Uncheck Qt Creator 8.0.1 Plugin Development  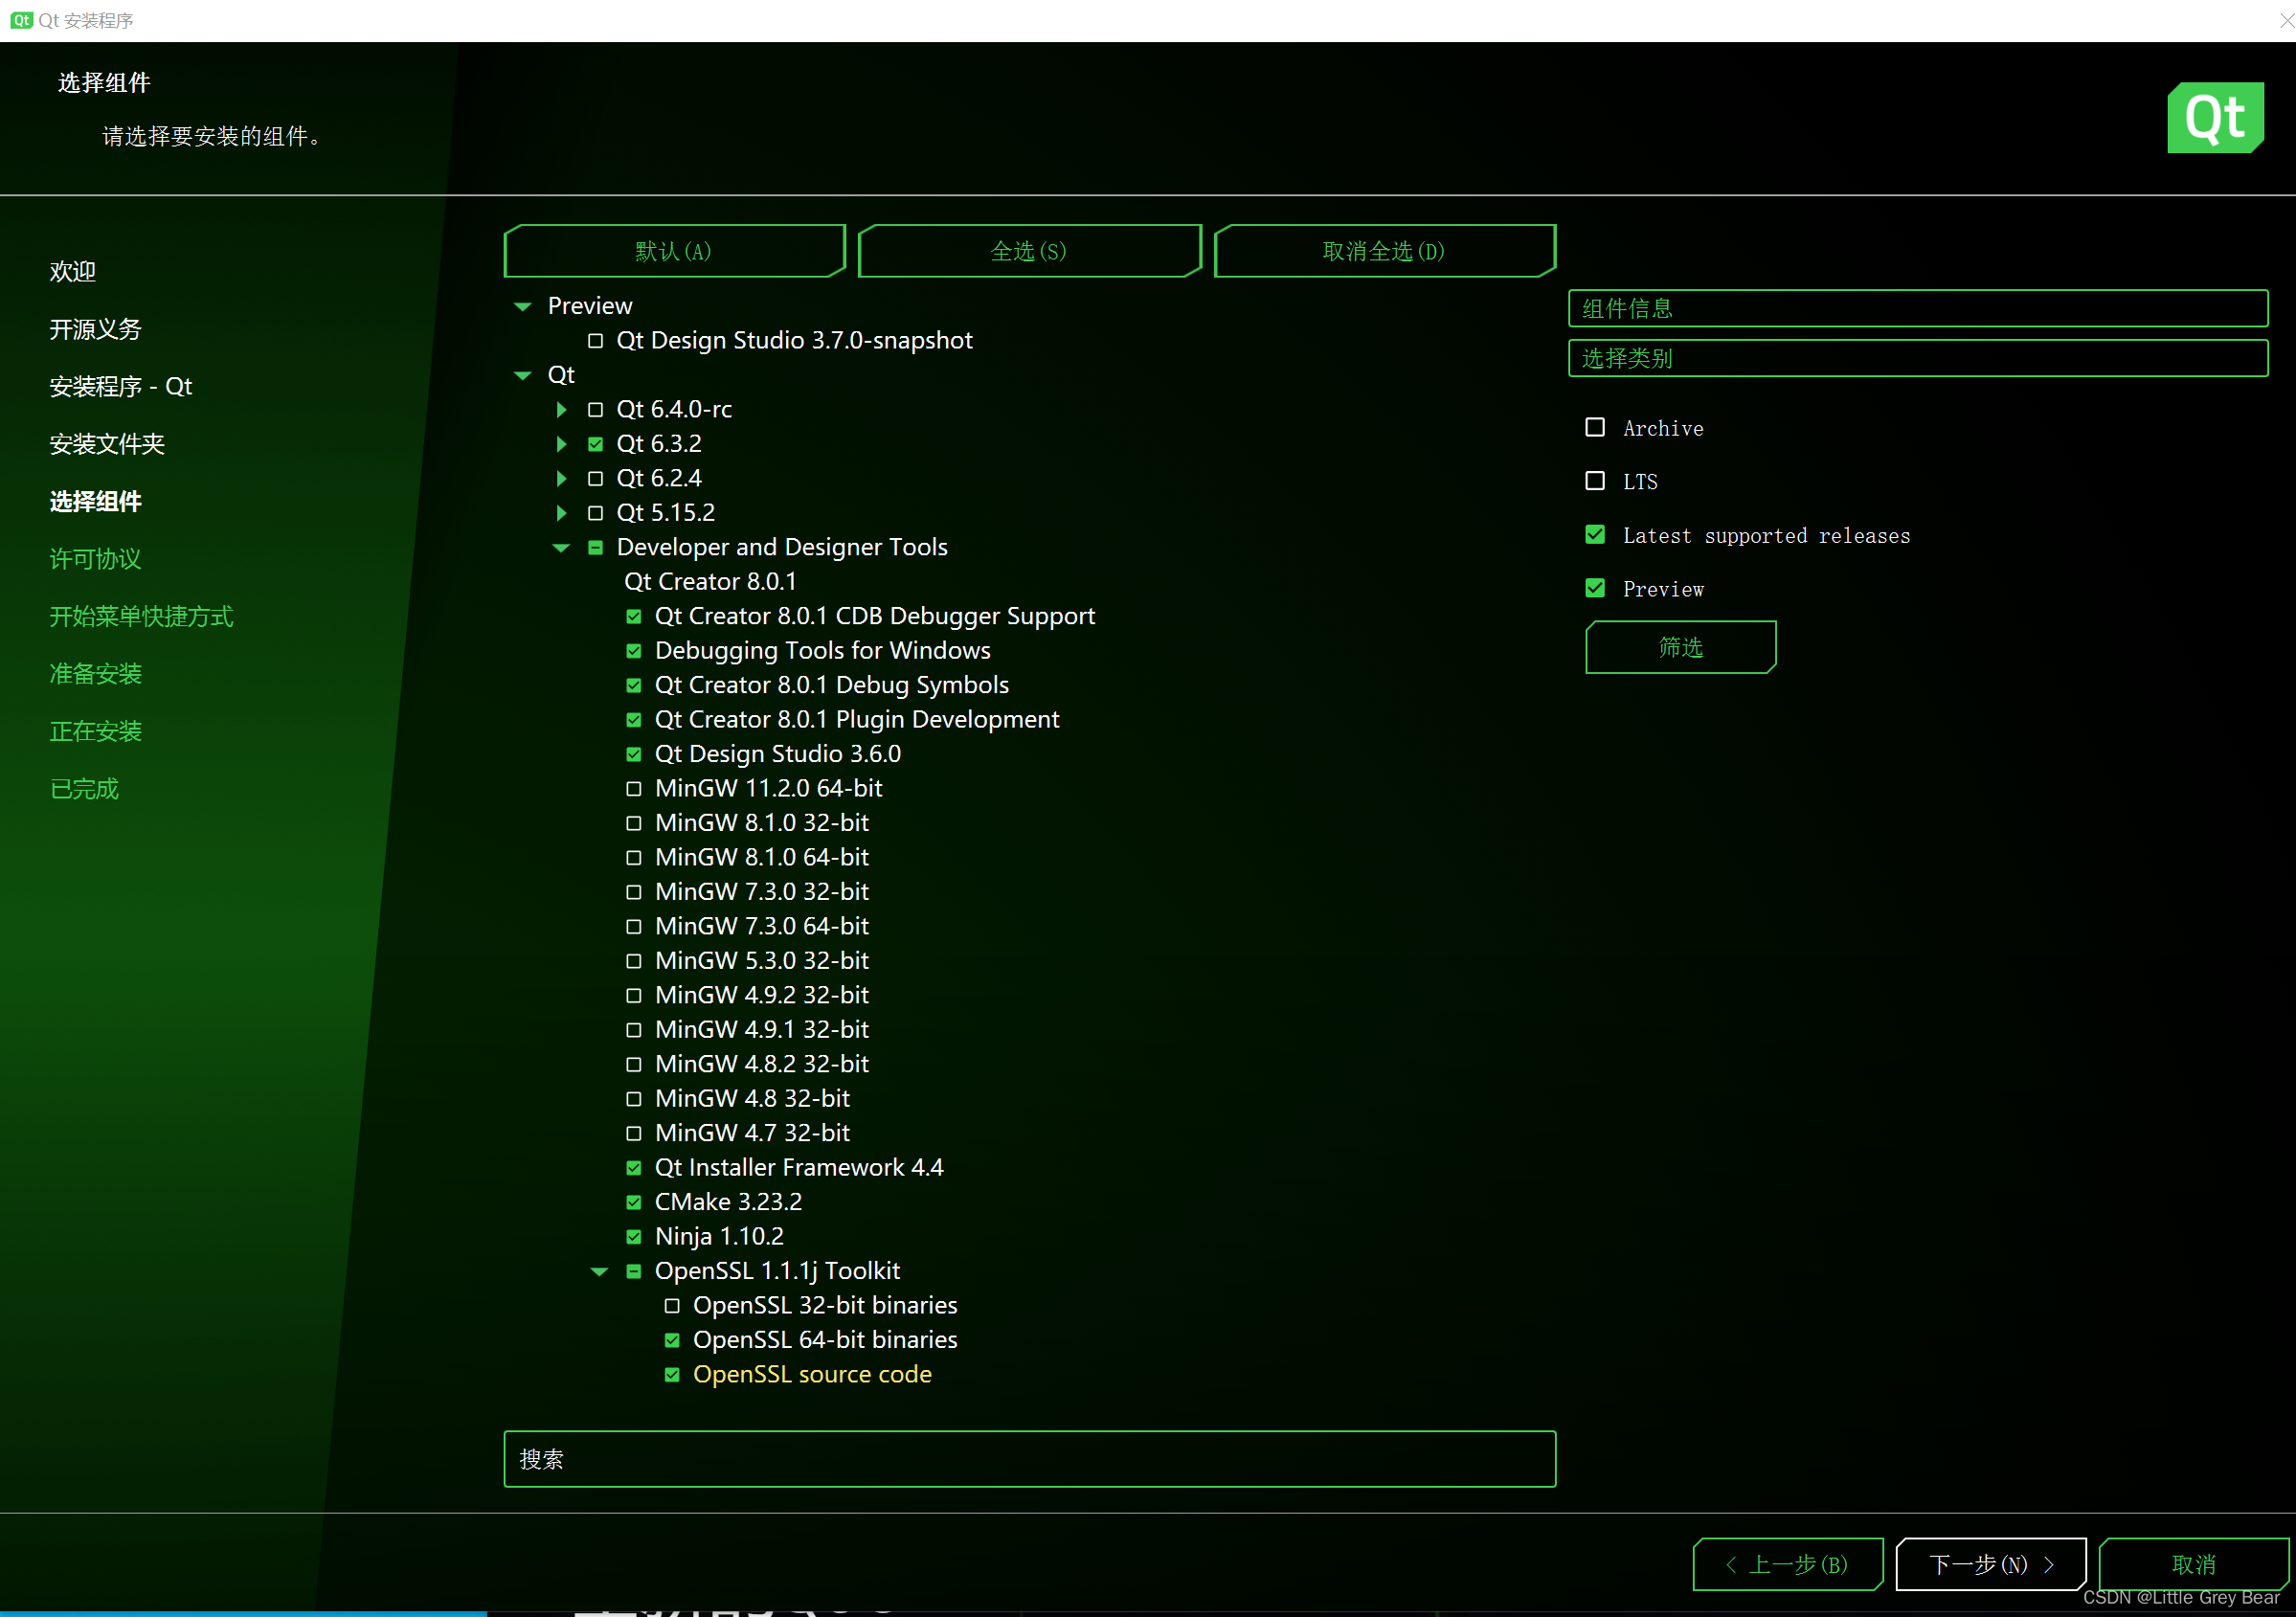click(x=634, y=720)
